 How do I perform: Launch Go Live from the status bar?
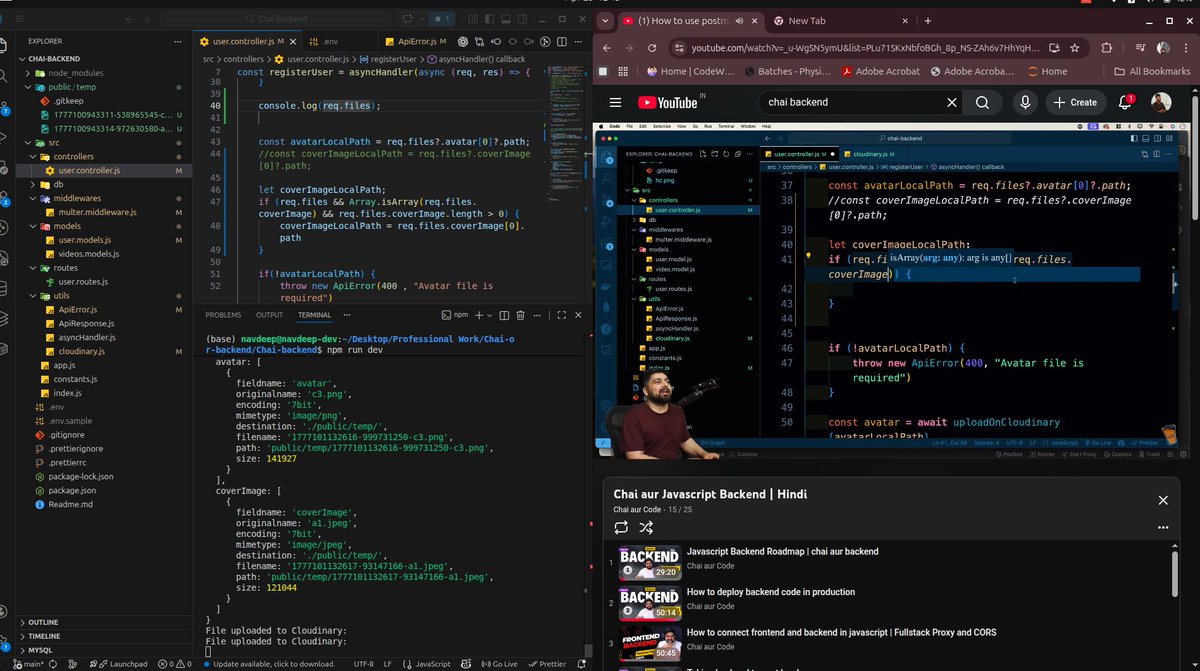click(x=497, y=663)
